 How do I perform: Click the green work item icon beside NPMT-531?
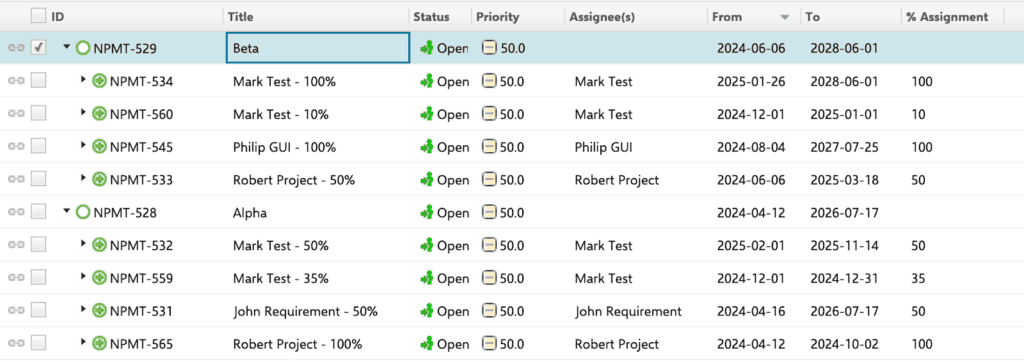tap(99, 311)
